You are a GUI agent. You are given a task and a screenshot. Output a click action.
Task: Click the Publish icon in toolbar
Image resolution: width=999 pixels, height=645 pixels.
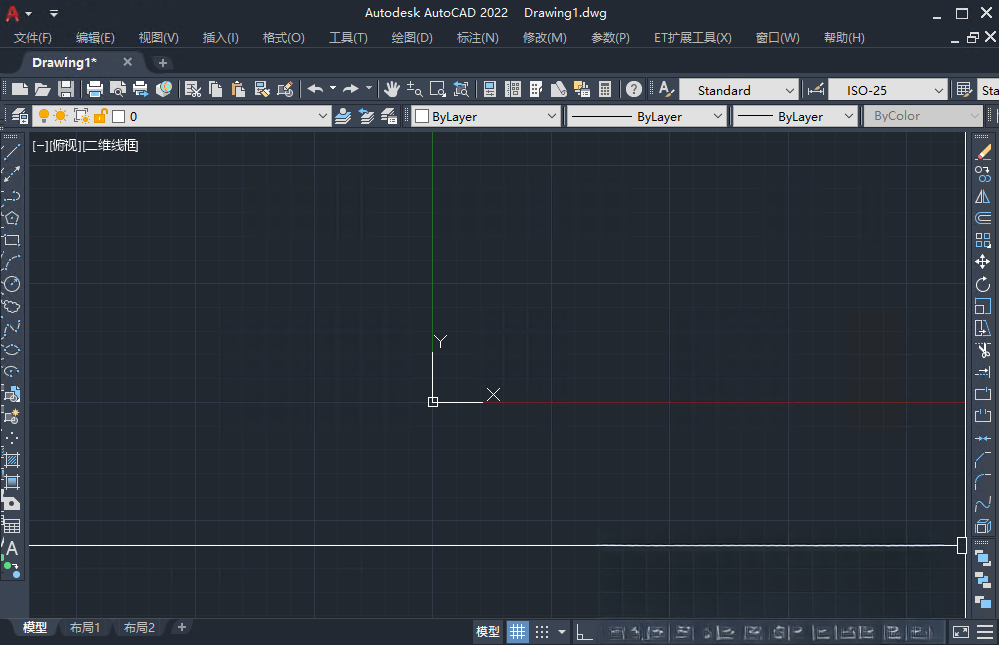141,89
